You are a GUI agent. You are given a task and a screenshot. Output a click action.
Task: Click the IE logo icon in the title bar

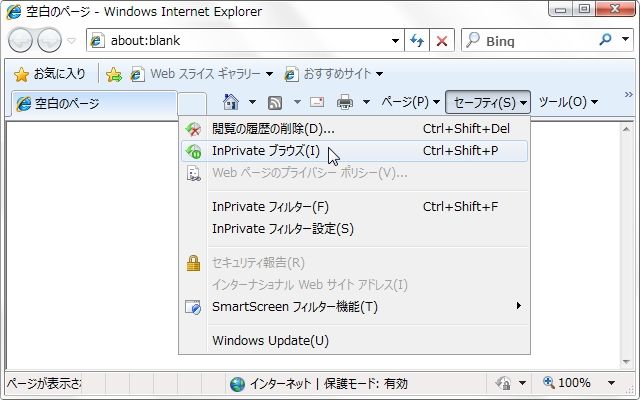[x=14, y=12]
